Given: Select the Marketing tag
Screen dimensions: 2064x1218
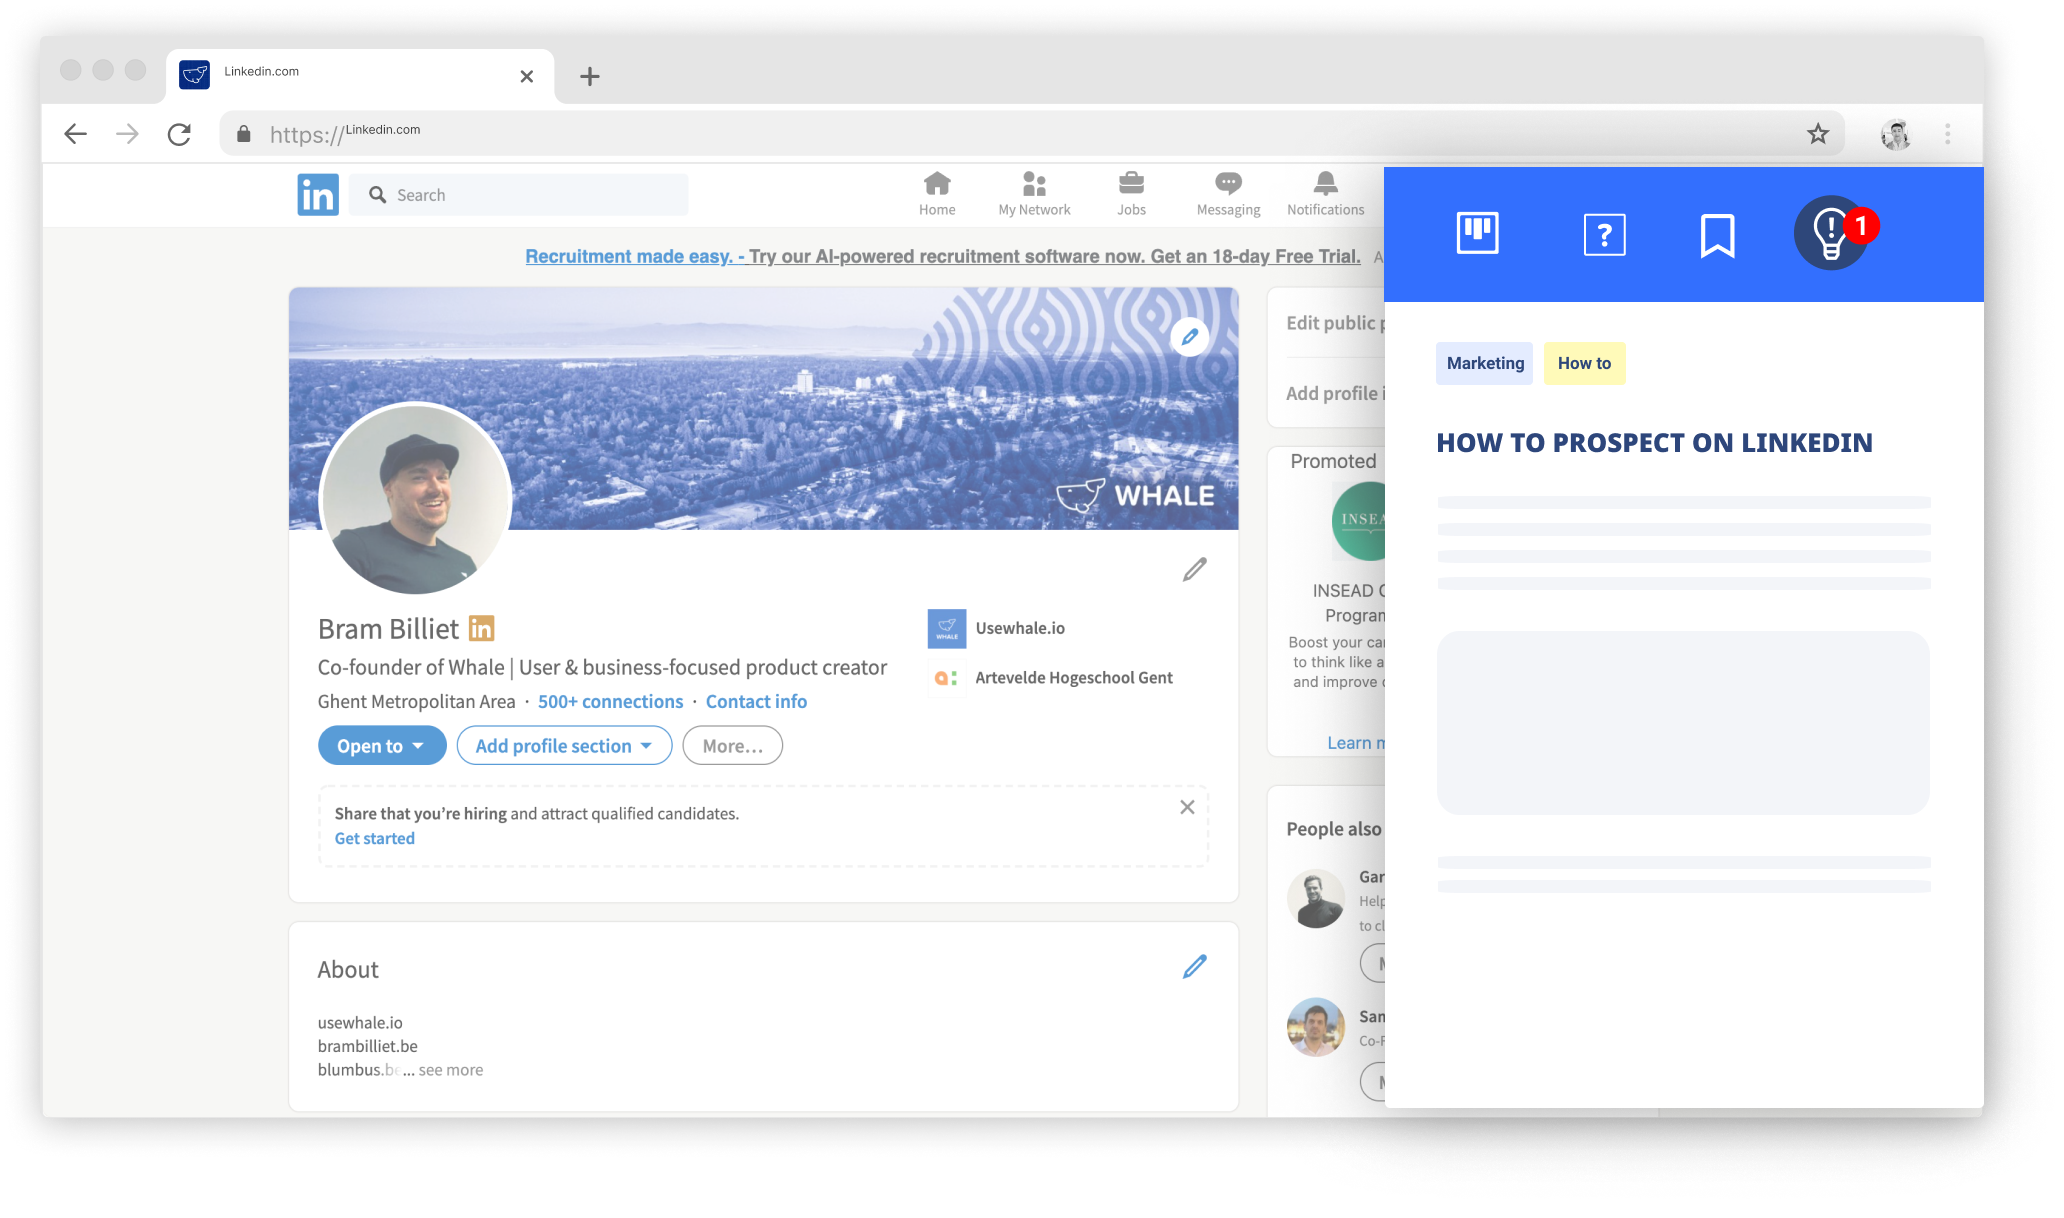Looking at the screenshot, I should (x=1485, y=364).
